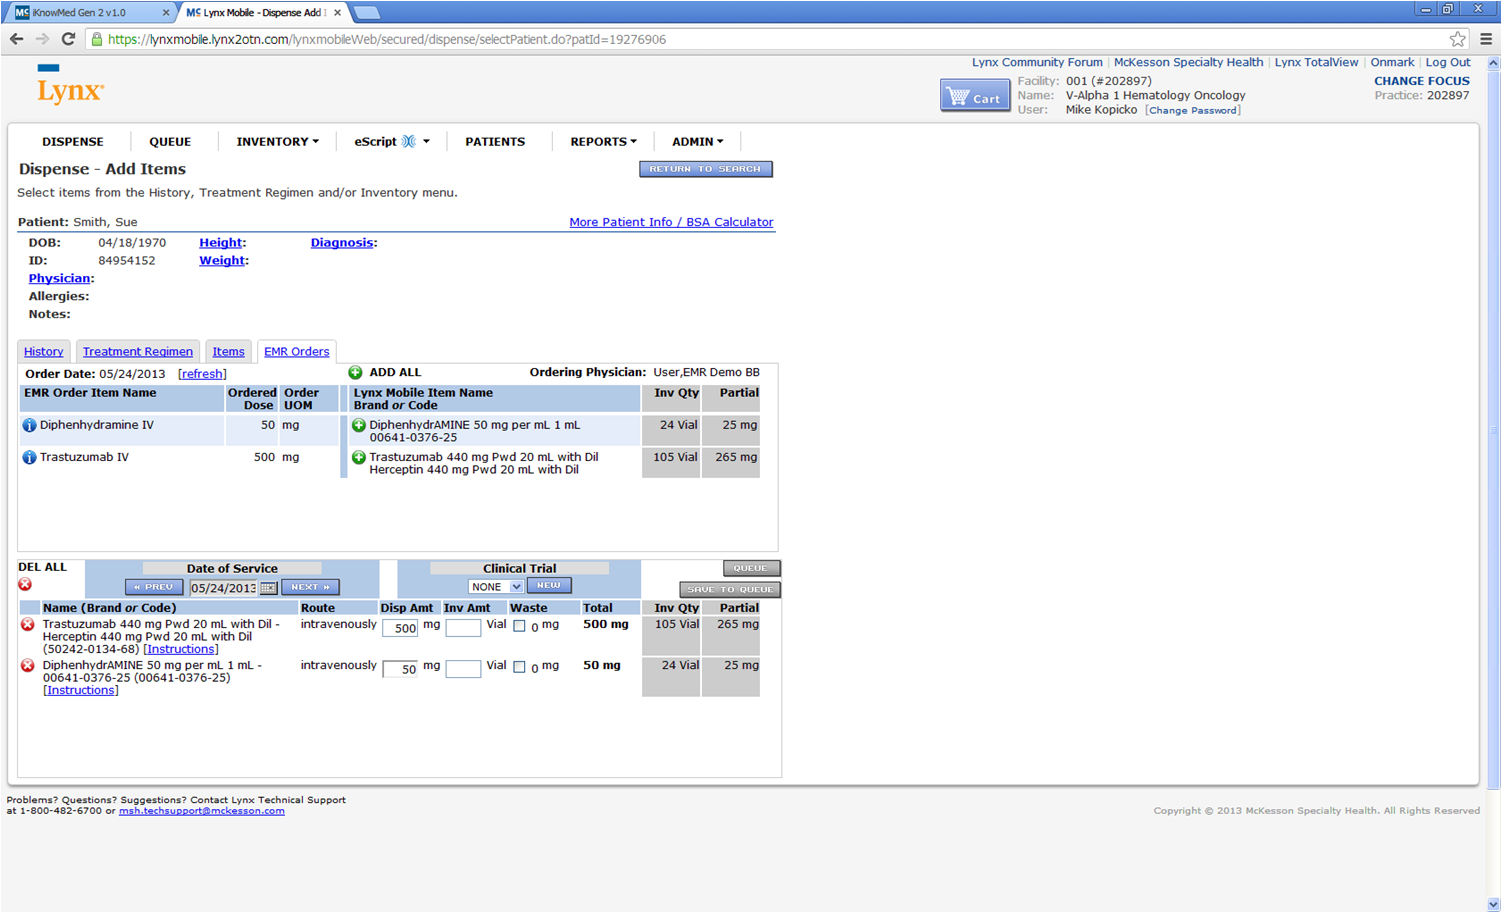1502x913 pixels.
Task: Open the calendar icon beside Date of Service
Action: tap(267, 587)
